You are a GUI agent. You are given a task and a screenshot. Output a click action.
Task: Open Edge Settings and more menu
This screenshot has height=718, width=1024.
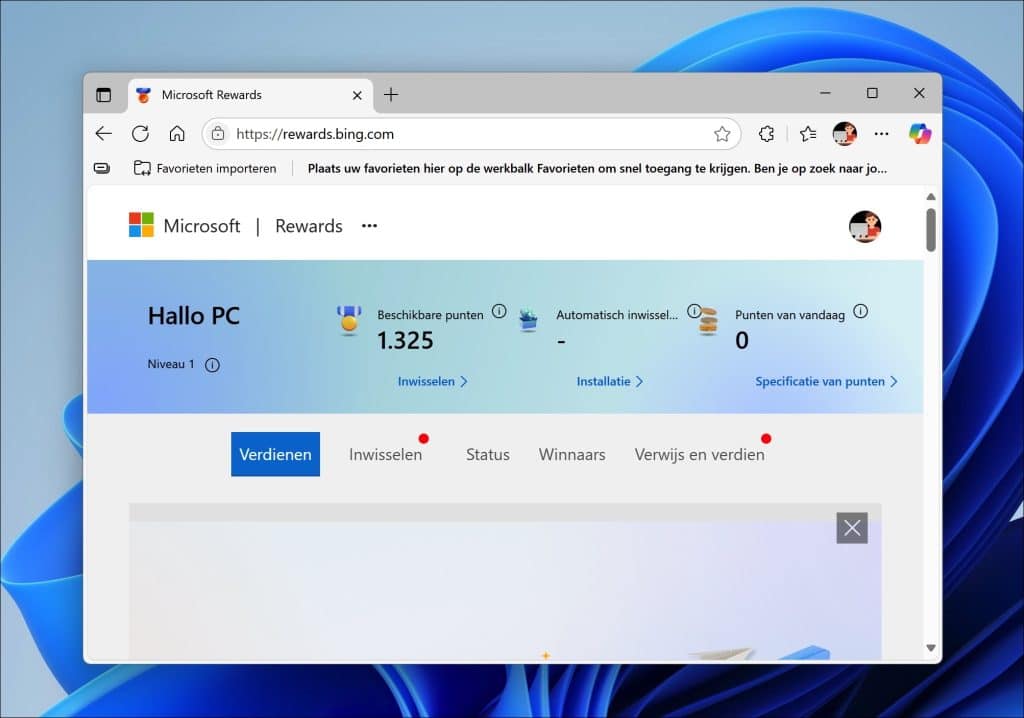point(882,134)
